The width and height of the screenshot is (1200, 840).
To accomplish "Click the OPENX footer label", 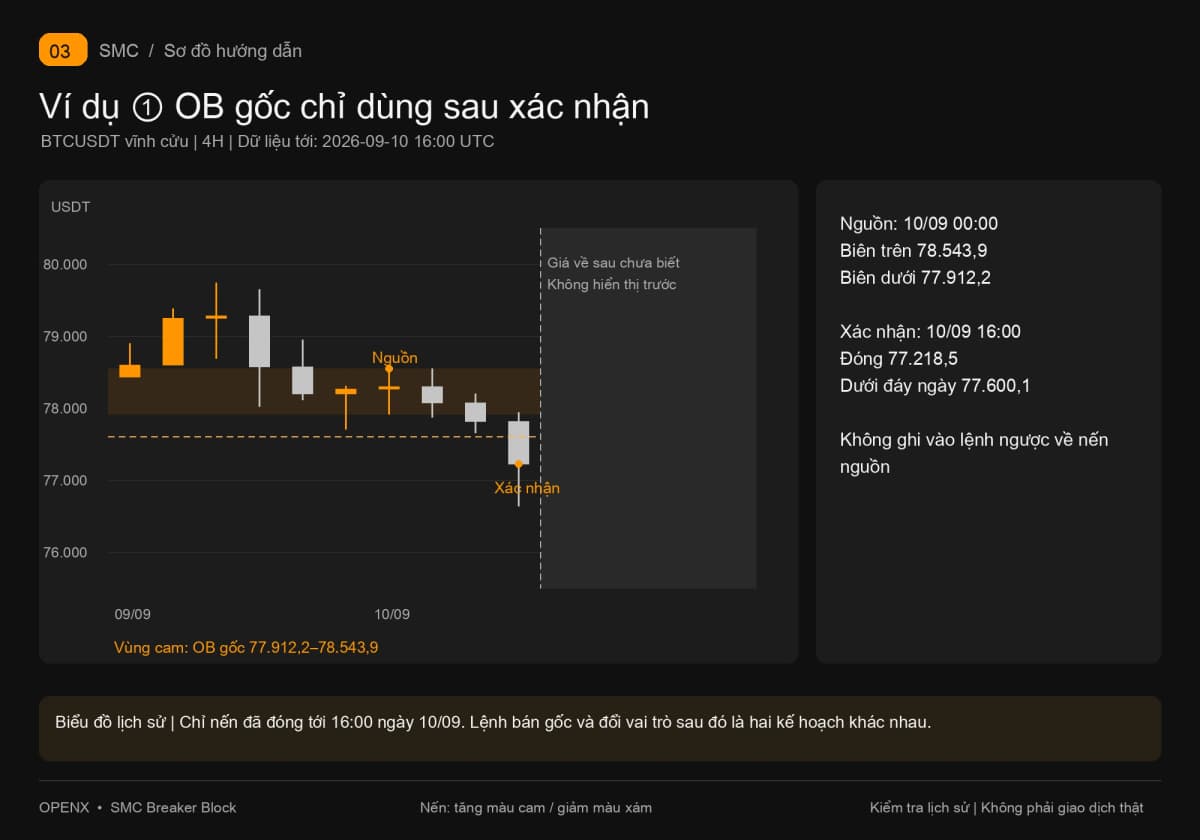I will (x=64, y=807).
